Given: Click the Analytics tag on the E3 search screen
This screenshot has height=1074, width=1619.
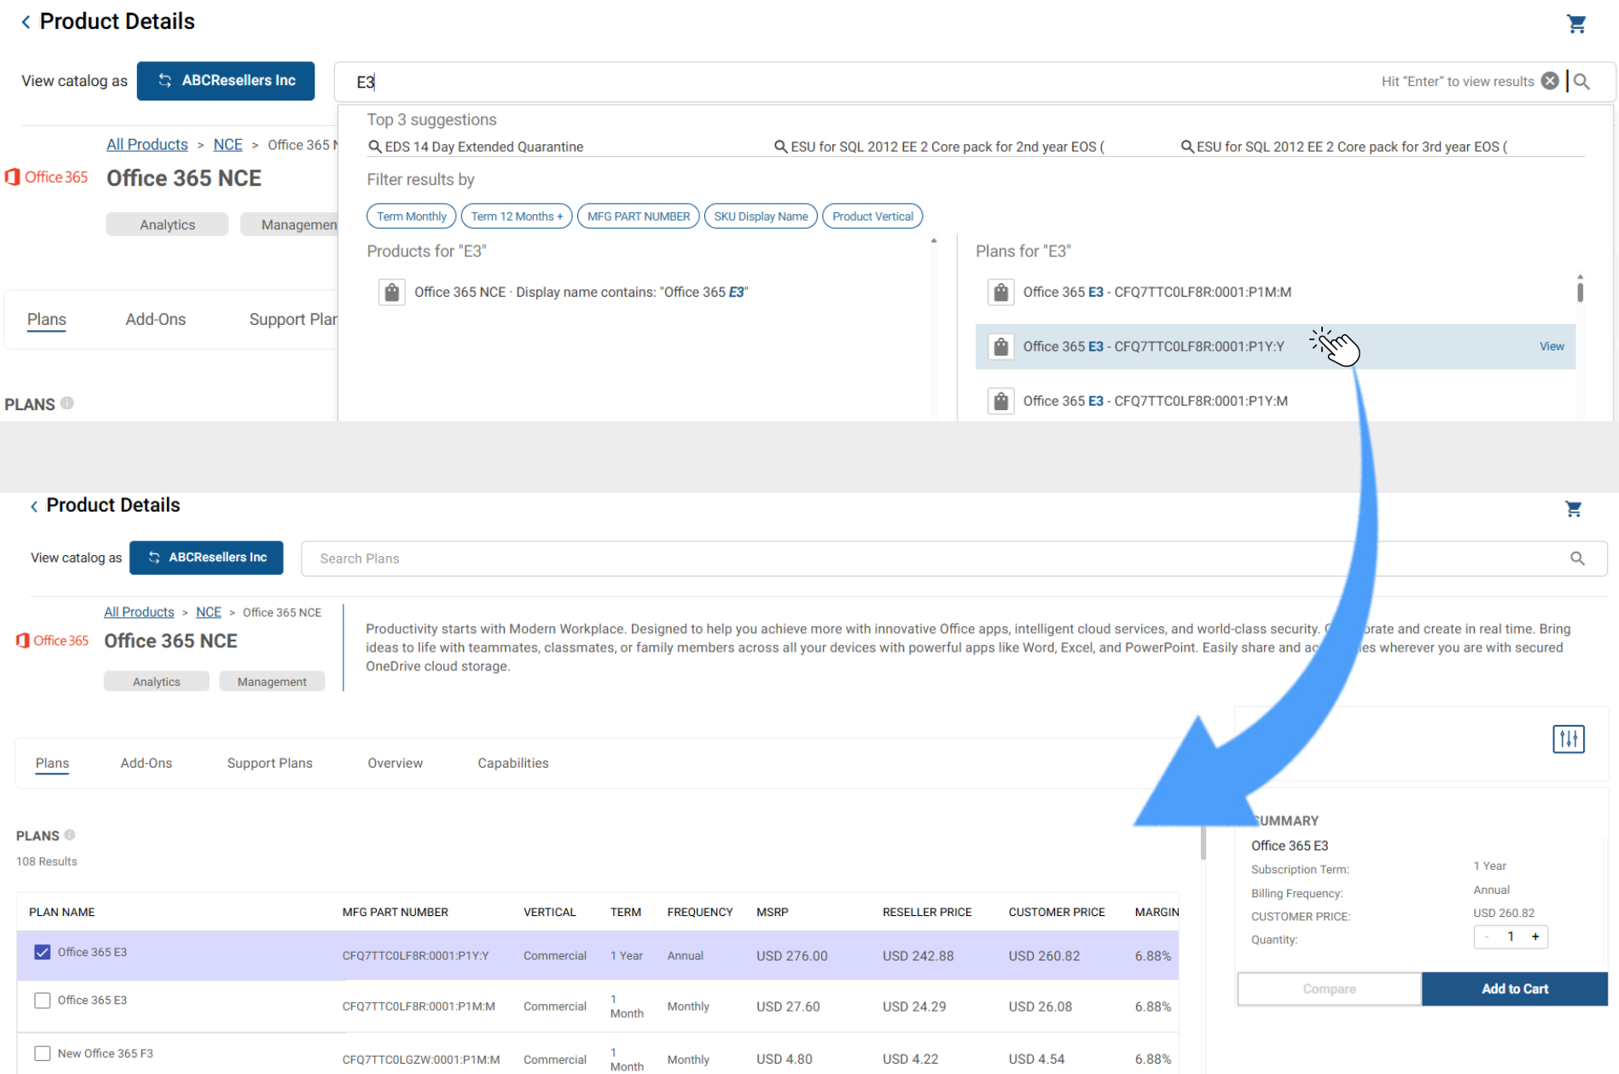Looking at the screenshot, I should (x=167, y=225).
